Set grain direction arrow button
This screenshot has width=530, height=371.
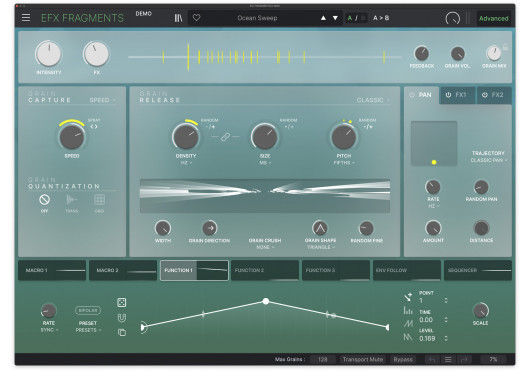coord(210,228)
